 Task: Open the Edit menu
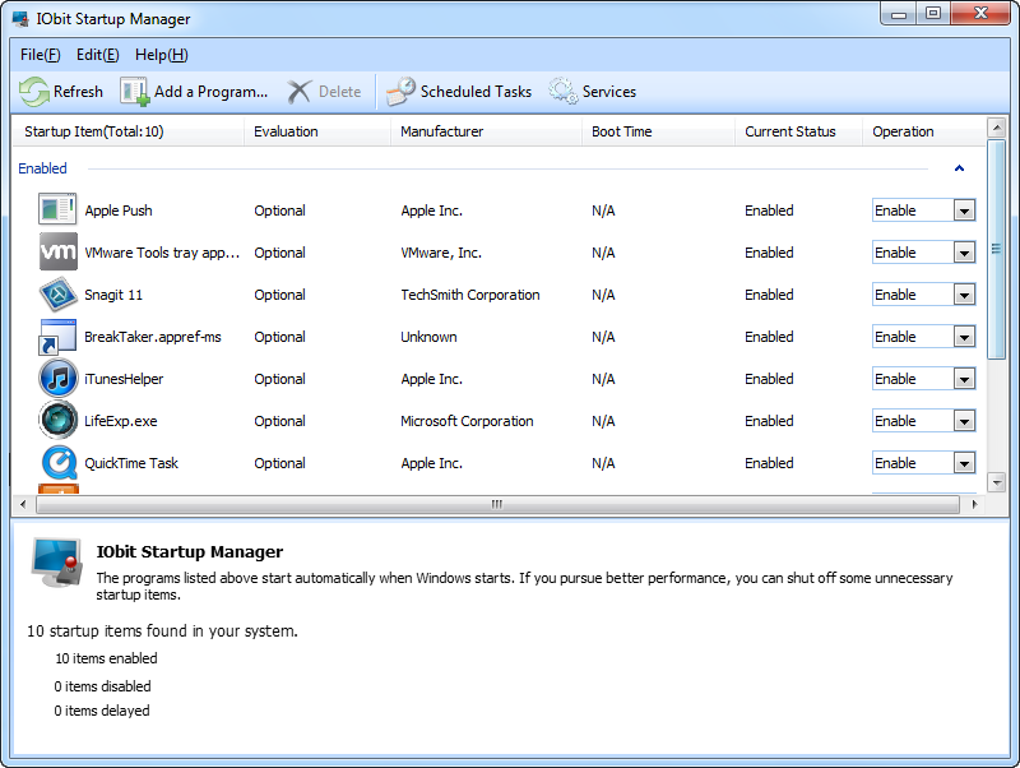(98, 55)
